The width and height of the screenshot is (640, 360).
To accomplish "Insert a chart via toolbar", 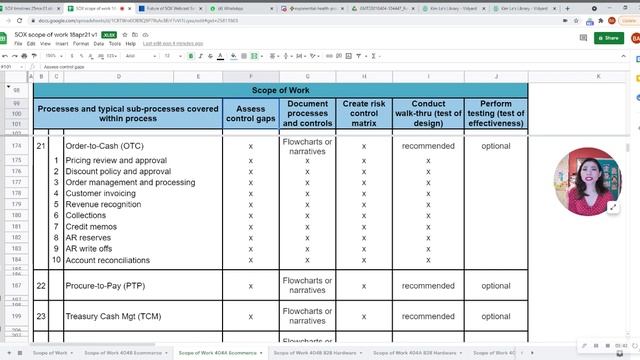I will (x=349, y=56).
